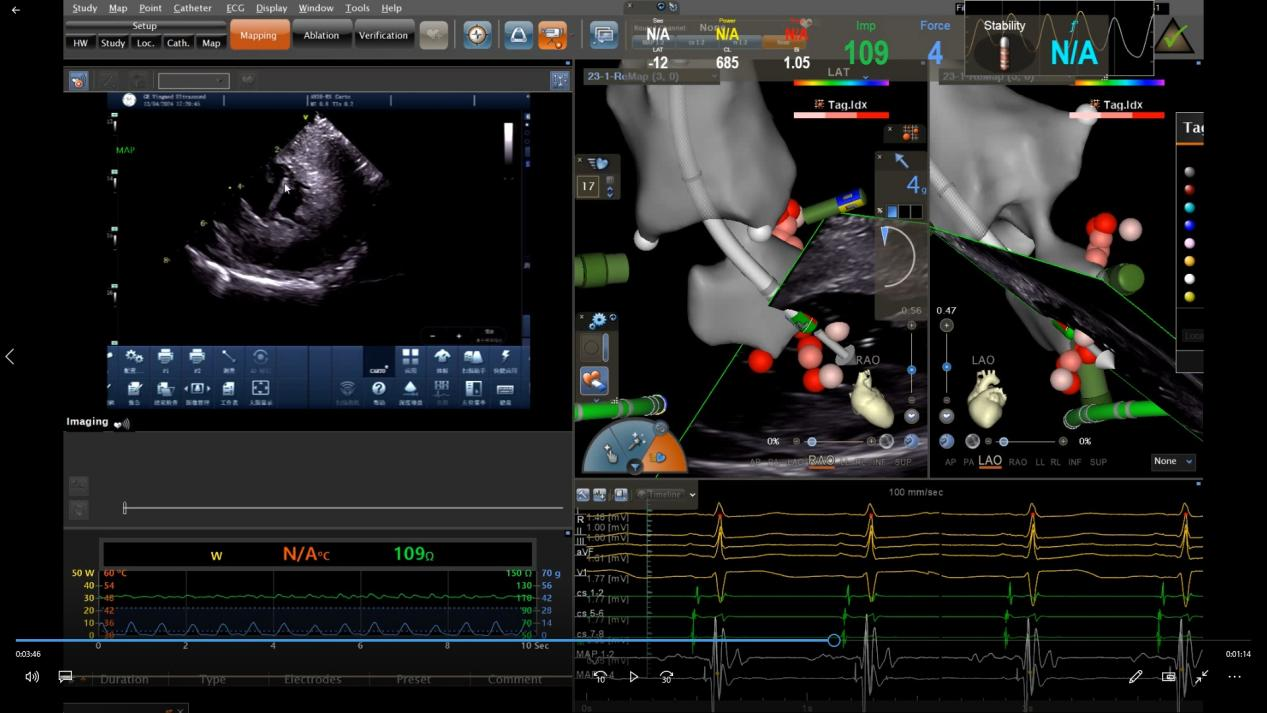This screenshot has width=1267, height=713.
Task: Click the orange camera viewer toolbar icon
Action: point(552,35)
